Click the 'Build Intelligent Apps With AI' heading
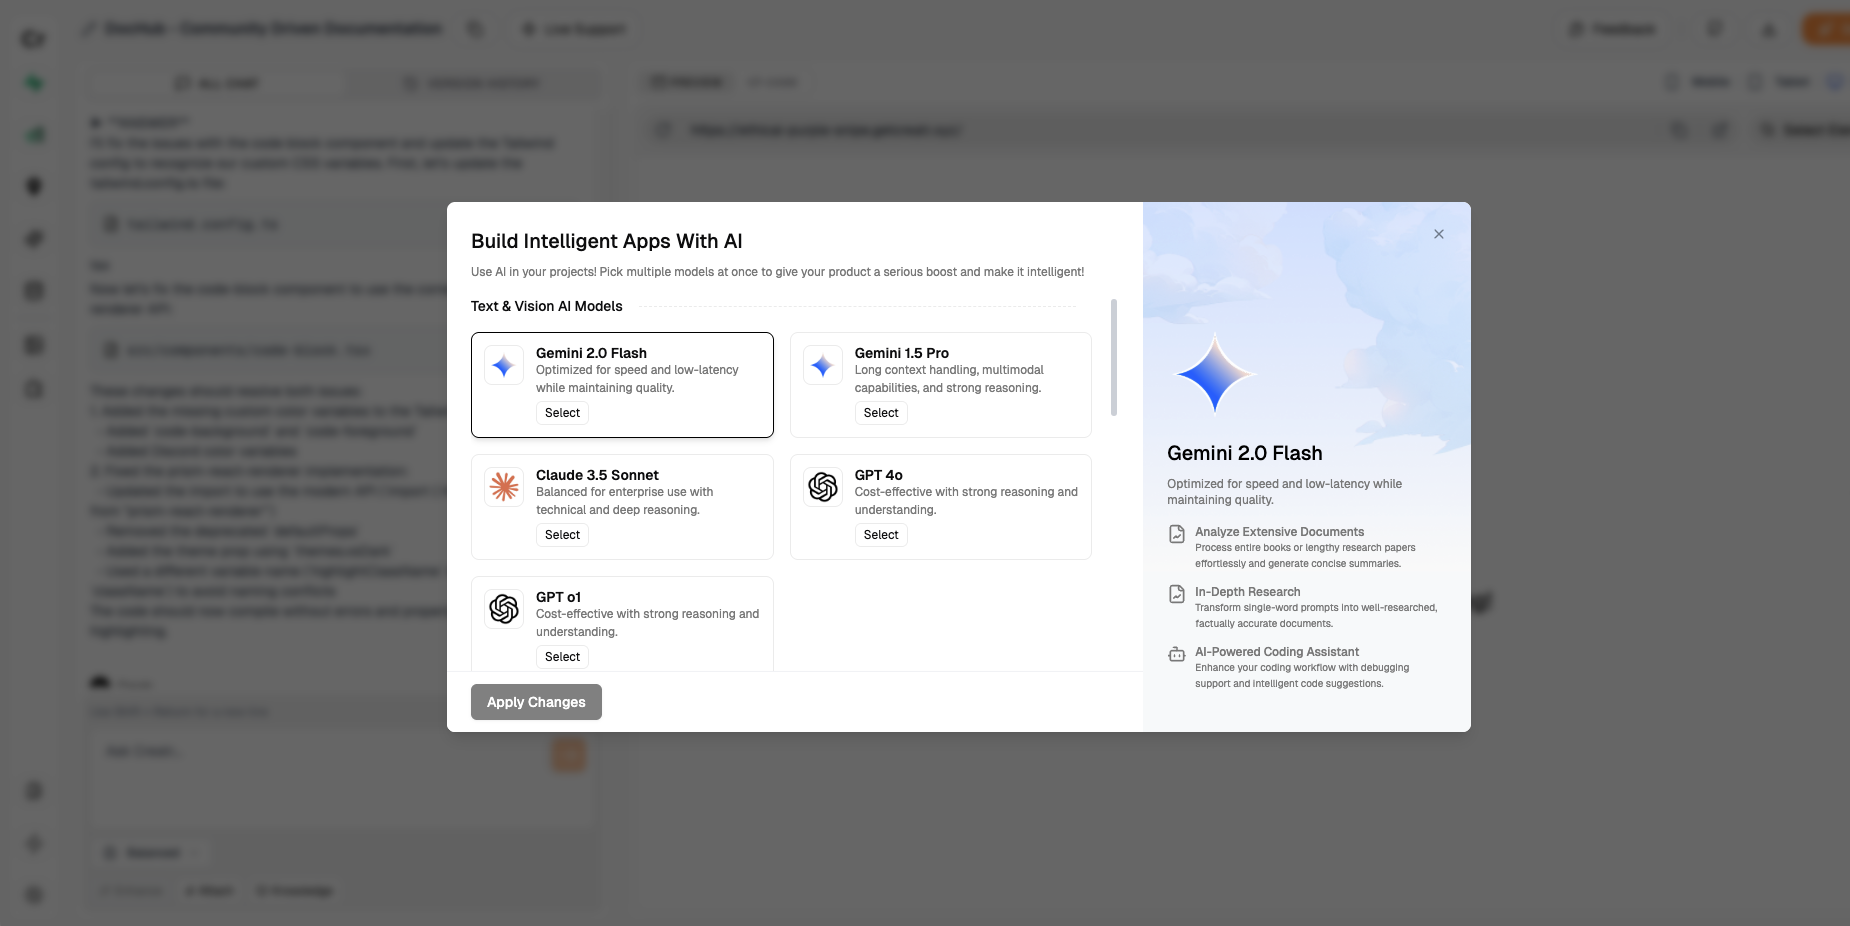 pos(607,241)
